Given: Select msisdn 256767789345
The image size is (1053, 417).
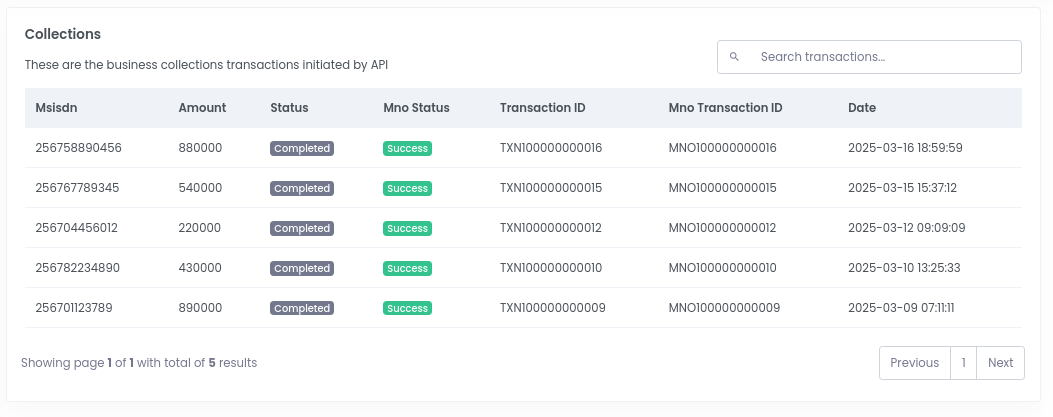Looking at the screenshot, I should pos(77,188).
